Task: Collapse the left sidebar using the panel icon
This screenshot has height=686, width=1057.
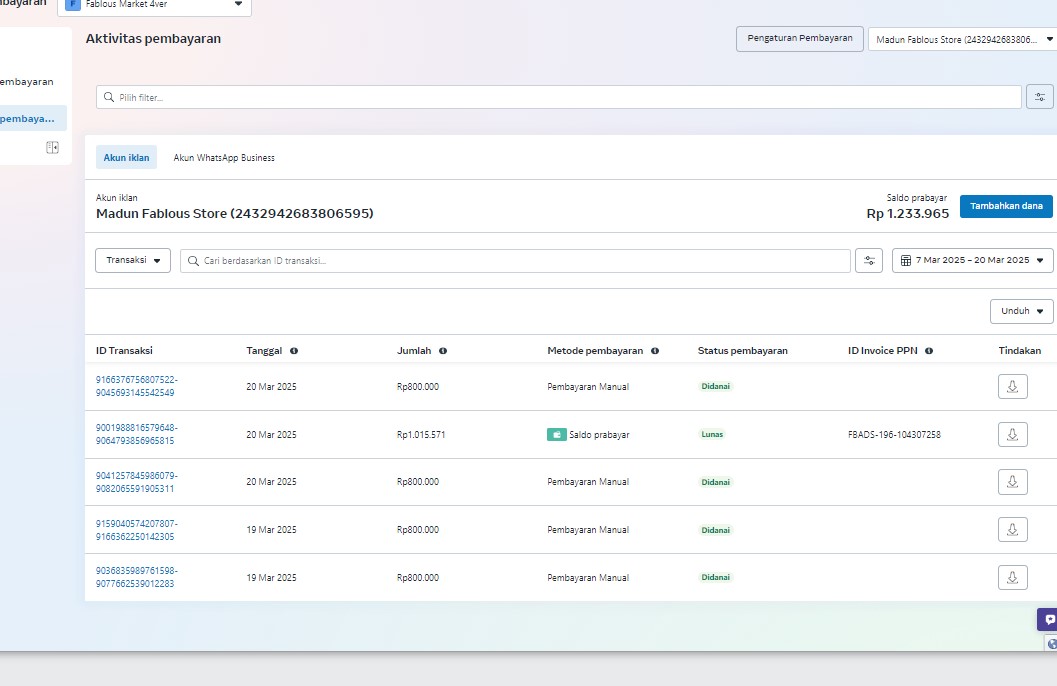Action: 52,148
